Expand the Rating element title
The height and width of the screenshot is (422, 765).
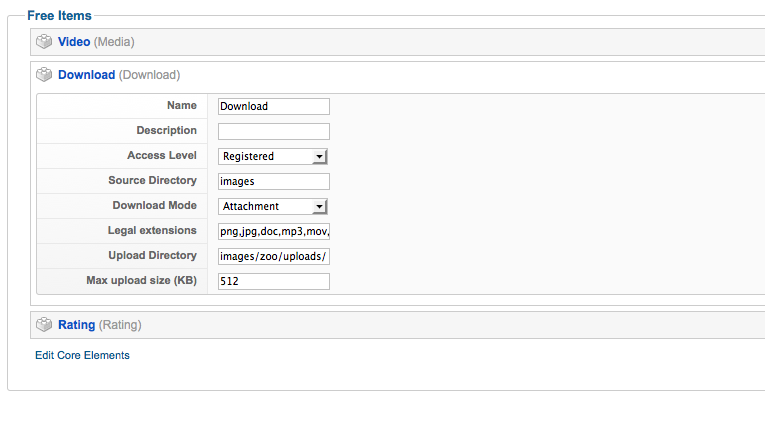(x=77, y=325)
